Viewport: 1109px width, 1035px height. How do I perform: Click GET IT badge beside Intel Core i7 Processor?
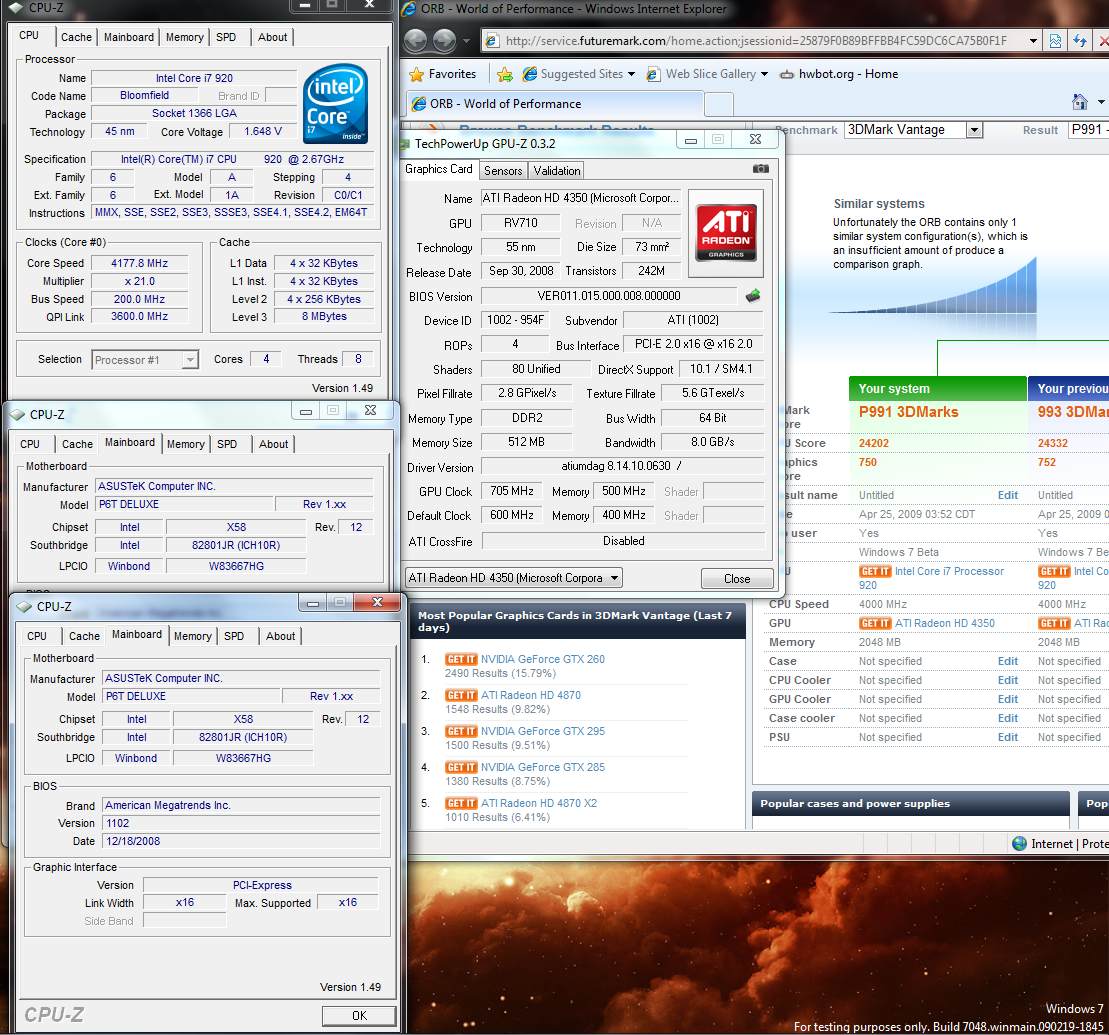click(x=875, y=571)
